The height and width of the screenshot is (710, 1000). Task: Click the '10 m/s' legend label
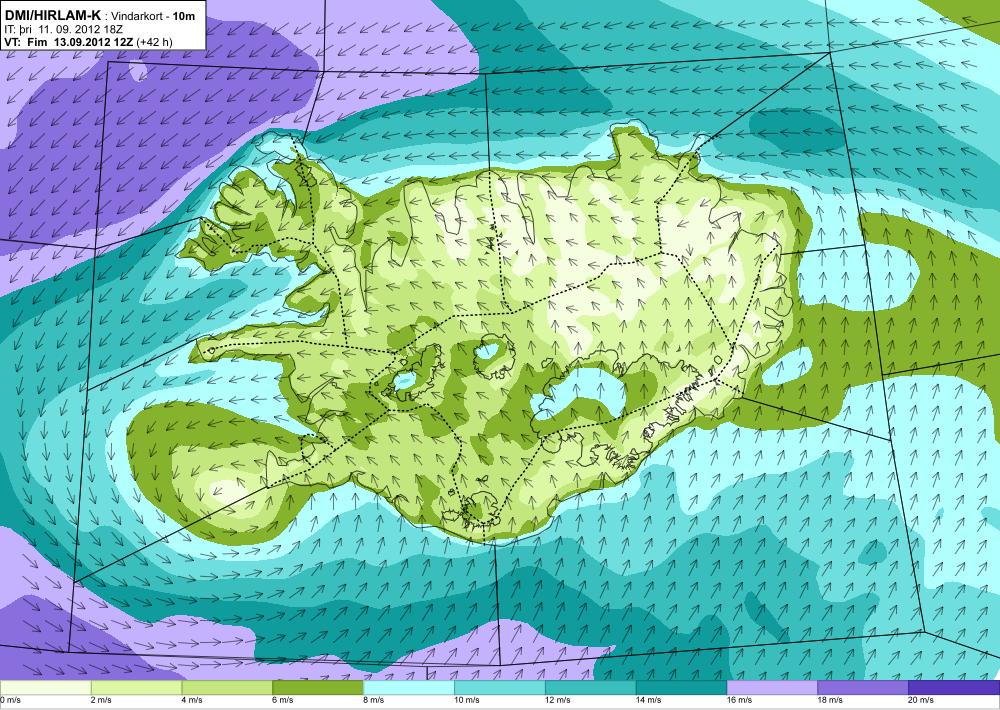pos(467,700)
